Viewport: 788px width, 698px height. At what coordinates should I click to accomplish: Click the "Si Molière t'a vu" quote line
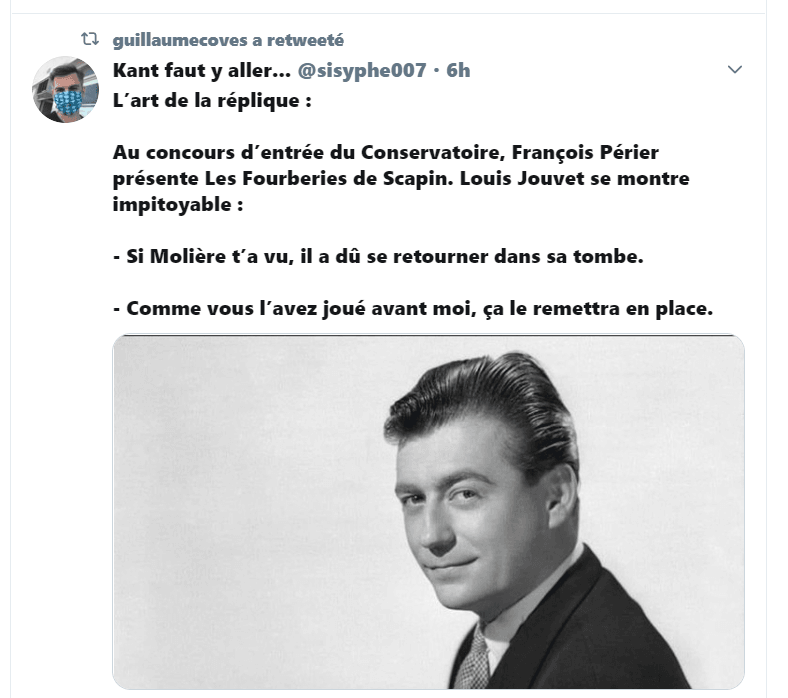378,256
